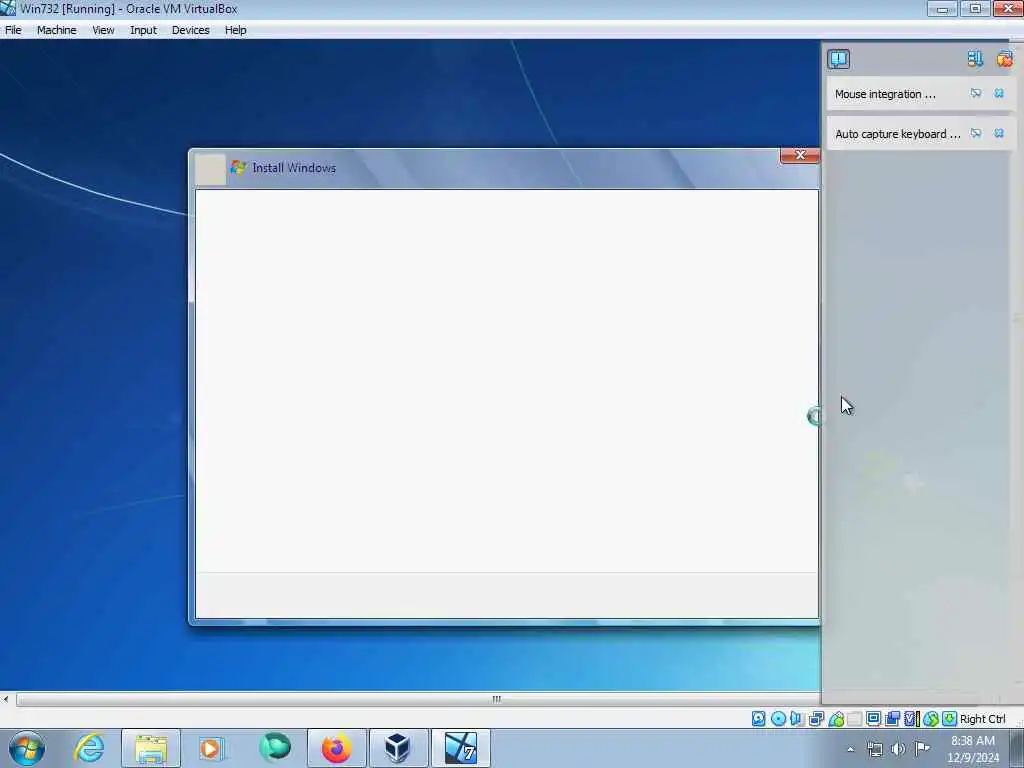
Task: Open details of Auto capture keyboard notification
Action: point(976,133)
